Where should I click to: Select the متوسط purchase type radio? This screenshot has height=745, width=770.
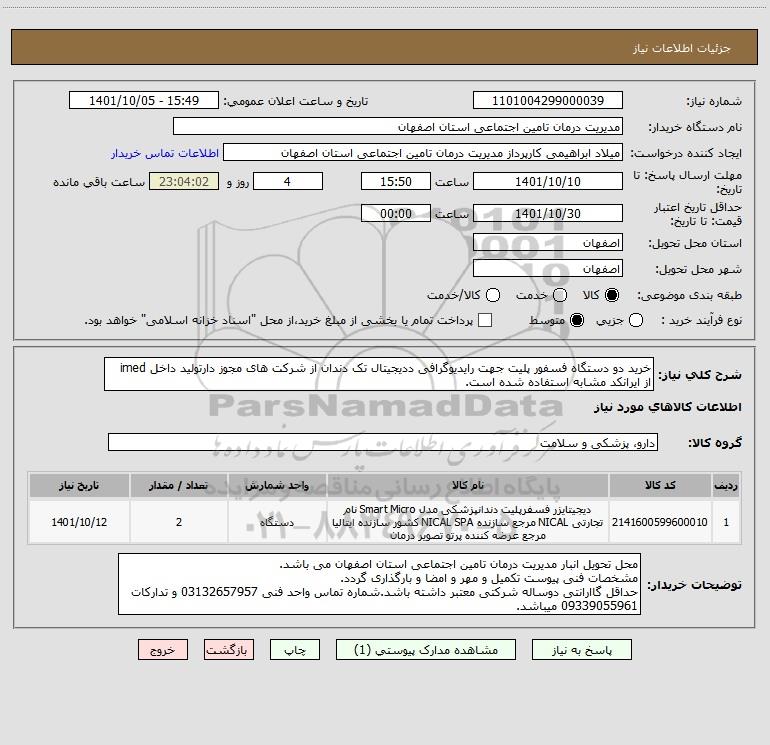click(x=577, y=320)
